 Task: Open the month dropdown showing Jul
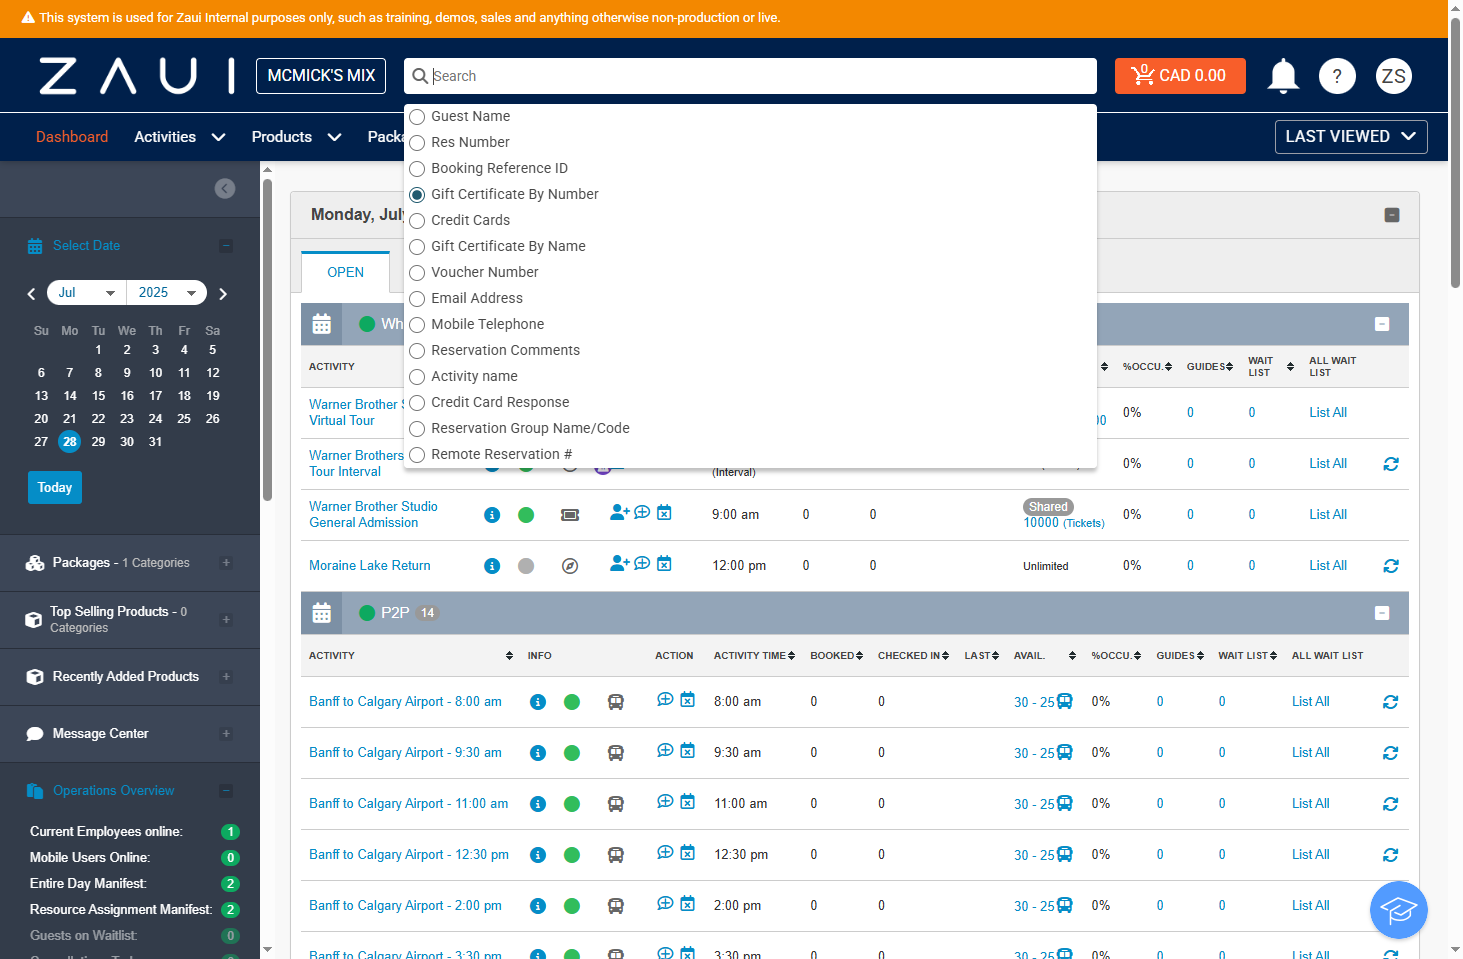point(87,293)
